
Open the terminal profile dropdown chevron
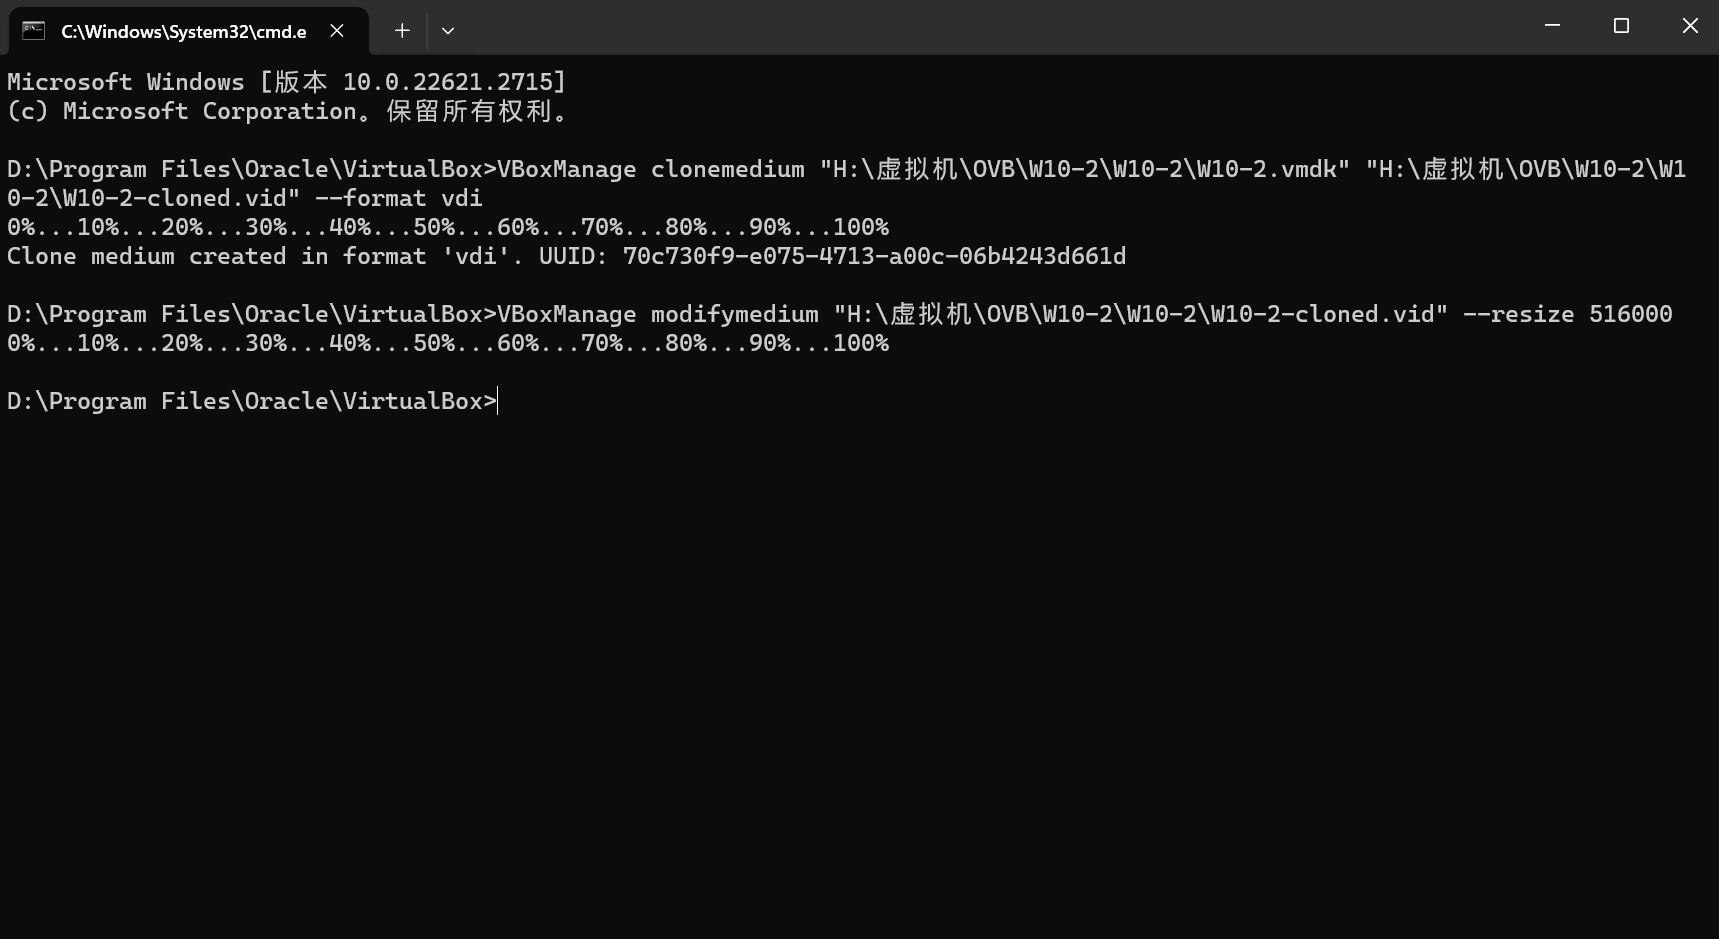447,31
